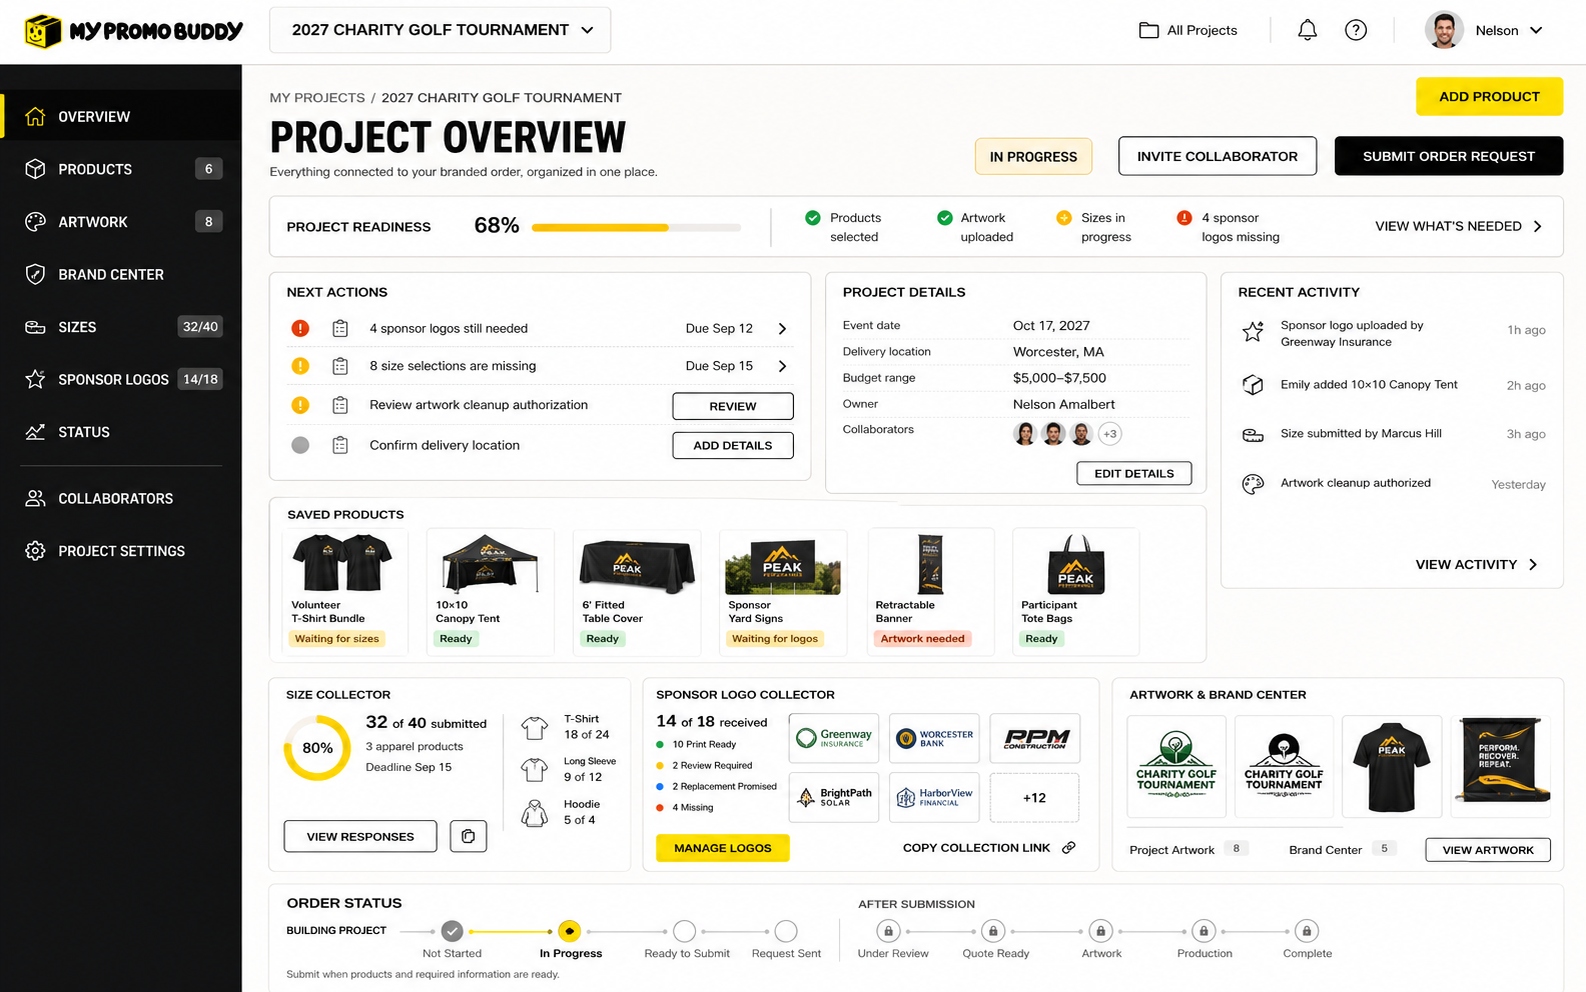Expand the Nelson user menu chevron
The image size is (1586, 992).
(x=1536, y=30)
